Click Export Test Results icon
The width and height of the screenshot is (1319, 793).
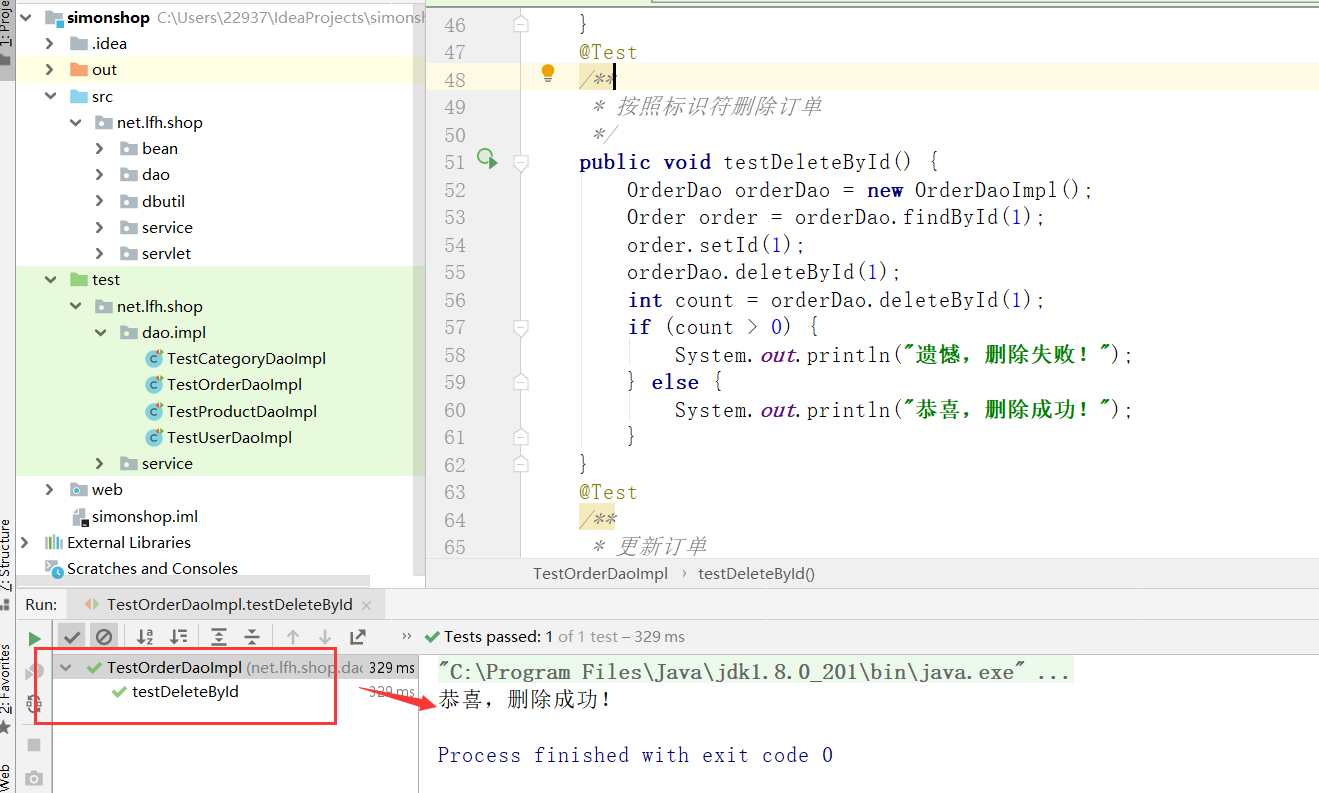click(358, 636)
